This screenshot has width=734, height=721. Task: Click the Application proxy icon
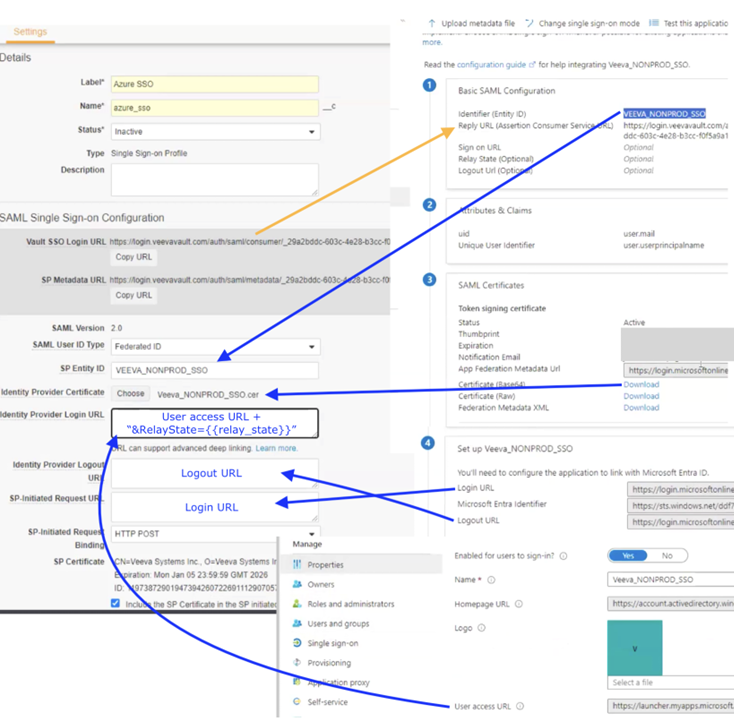[x=297, y=682]
